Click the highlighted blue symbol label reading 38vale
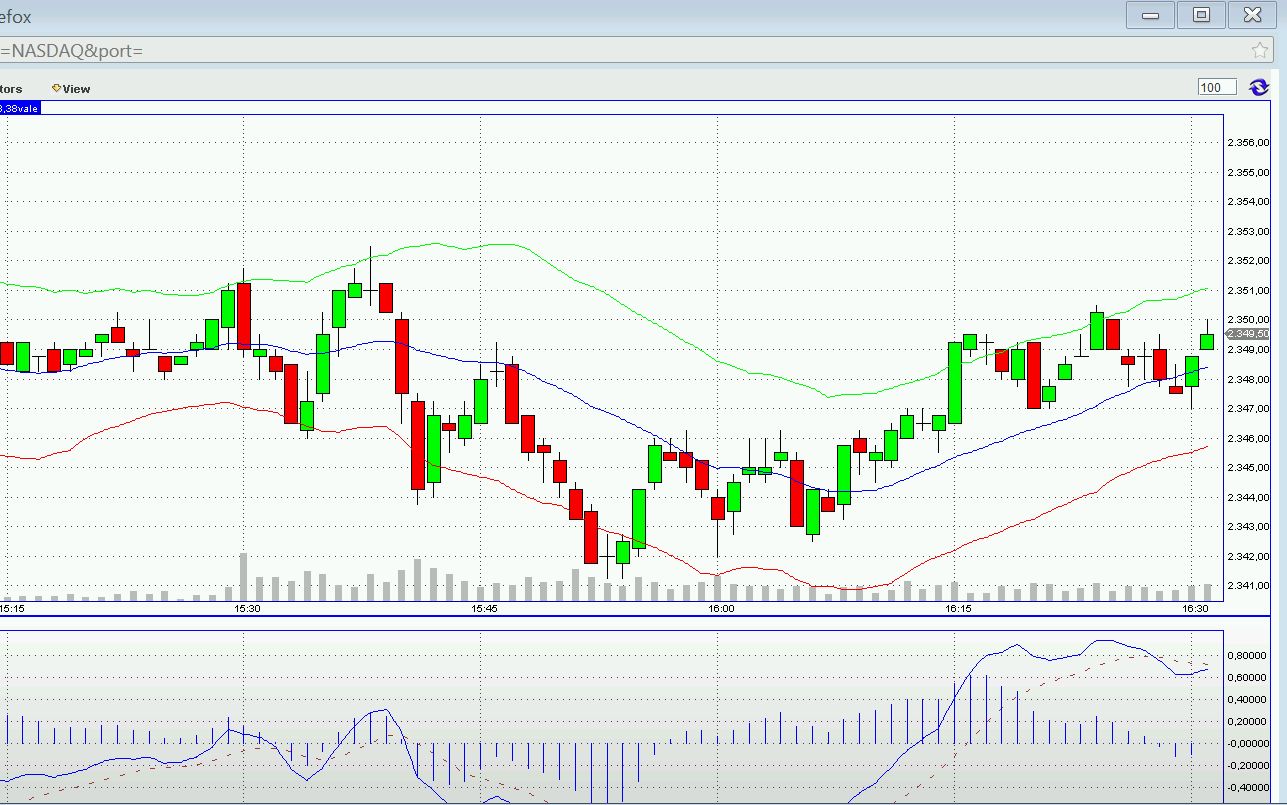 pyautogui.click(x=20, y=108)
